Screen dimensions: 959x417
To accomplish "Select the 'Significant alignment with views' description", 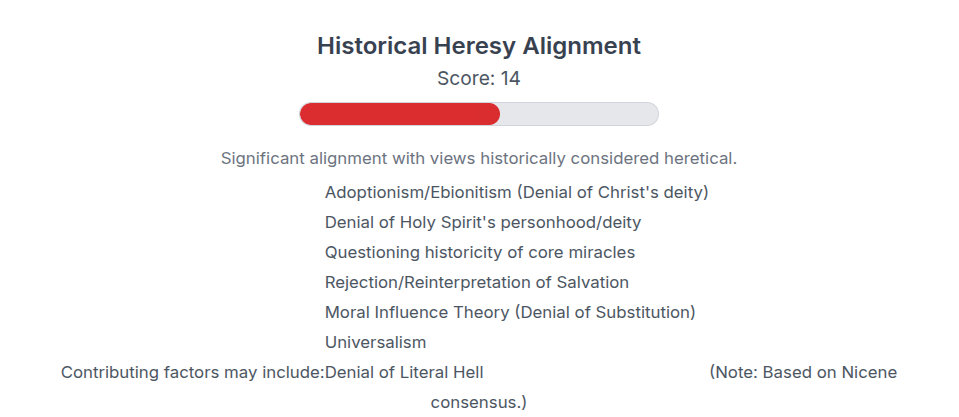I will point(479,158).
